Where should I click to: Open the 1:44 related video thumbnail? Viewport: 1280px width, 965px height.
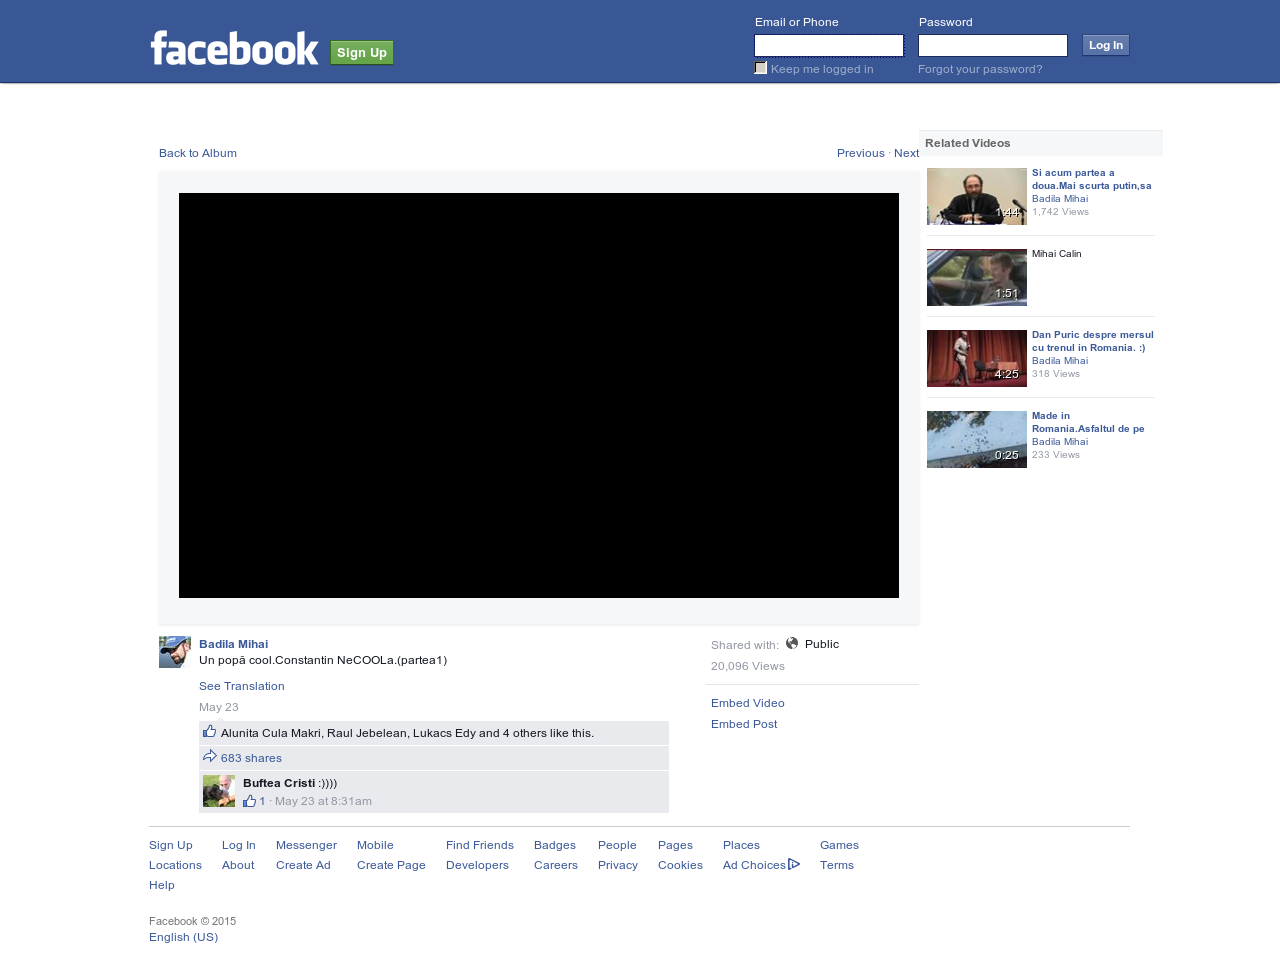click(977, 196)
